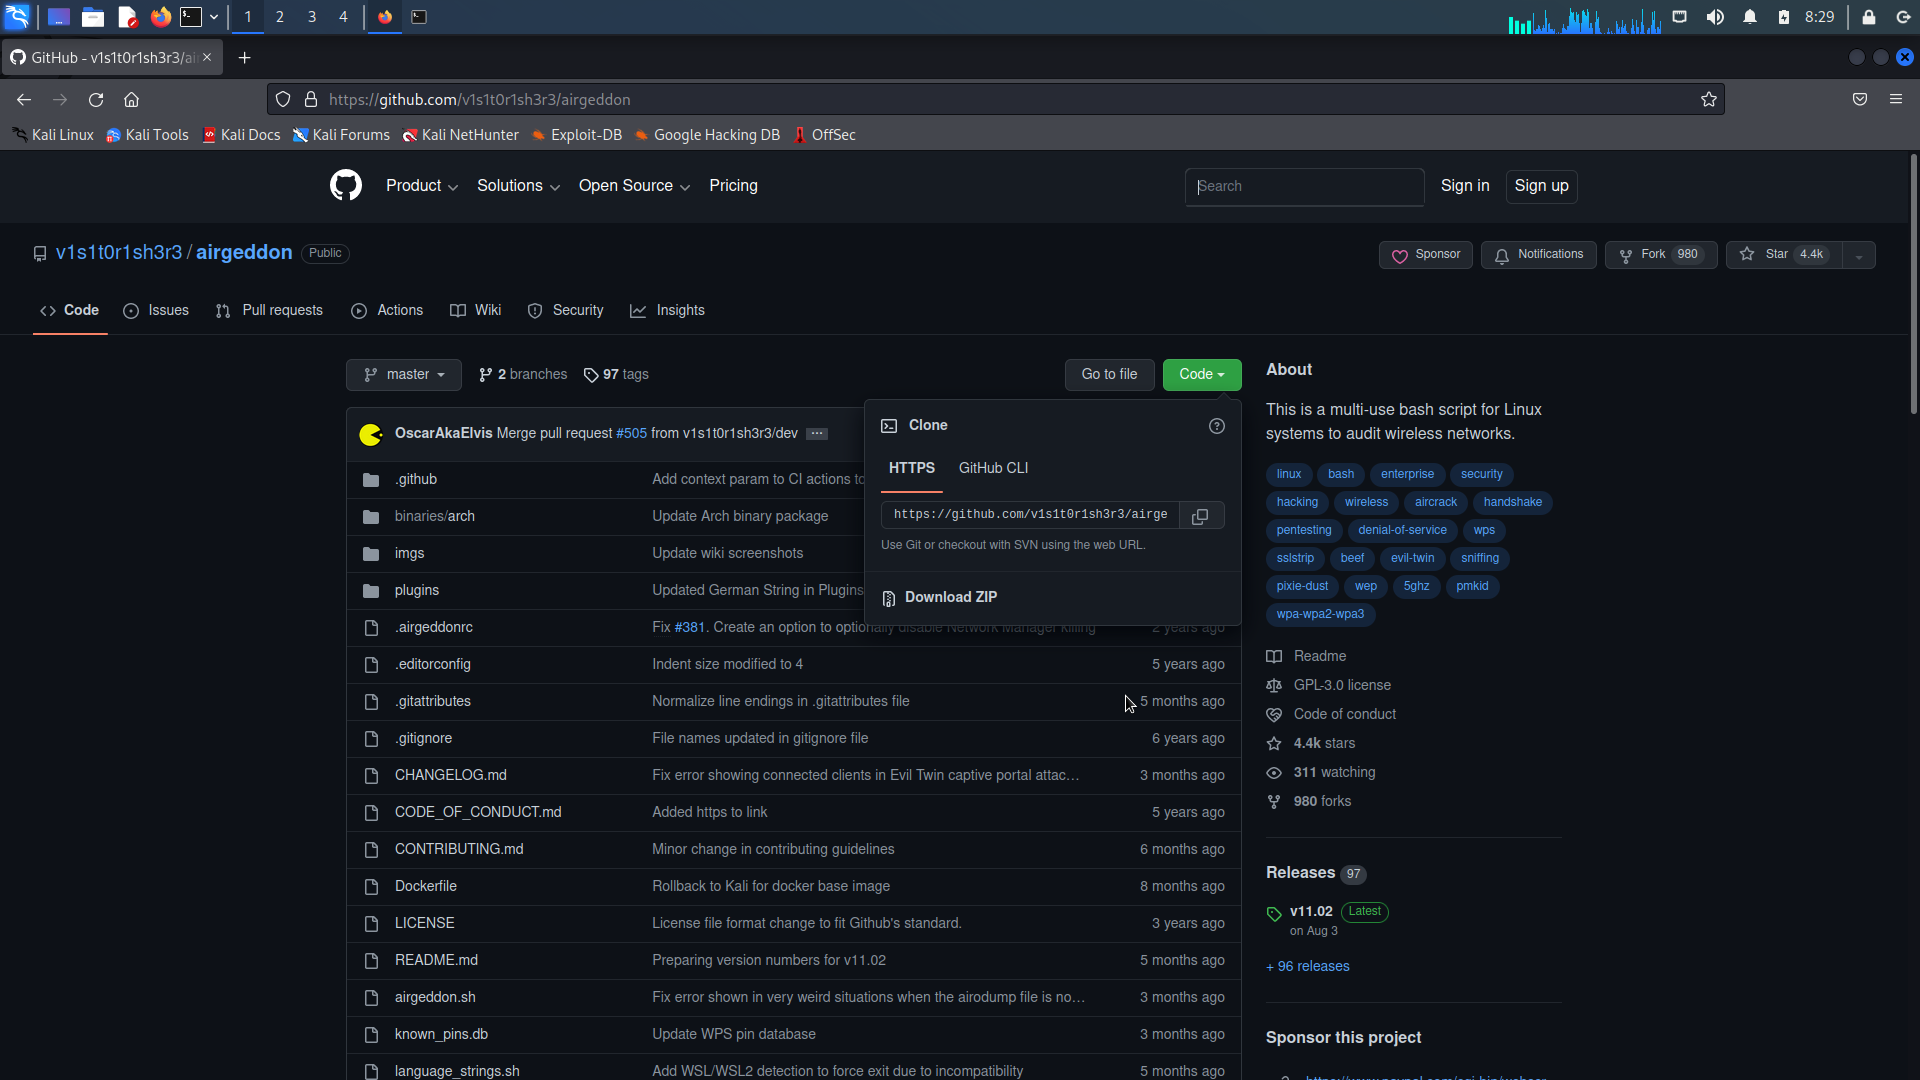Switch to workspace 2

click(280, 16)
